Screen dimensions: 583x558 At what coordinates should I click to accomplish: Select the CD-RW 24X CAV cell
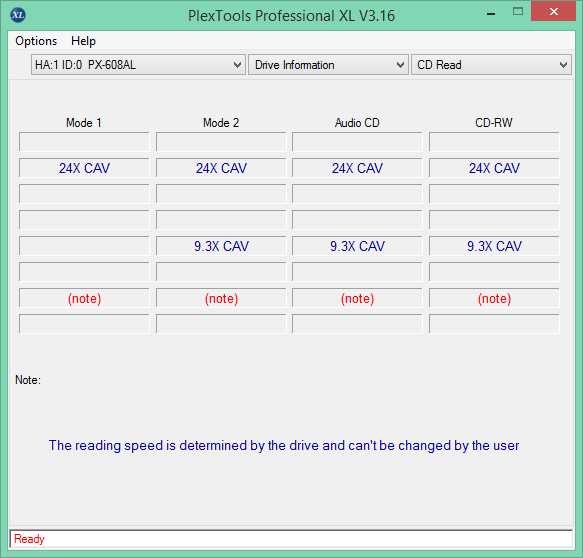pyautogui.click(x=494, y=168)
